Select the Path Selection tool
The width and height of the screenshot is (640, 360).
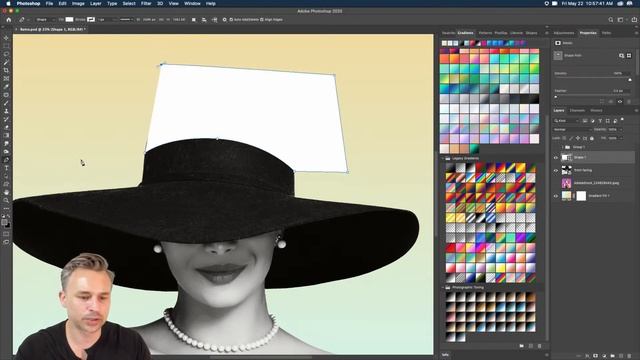[x=6, y=176]
